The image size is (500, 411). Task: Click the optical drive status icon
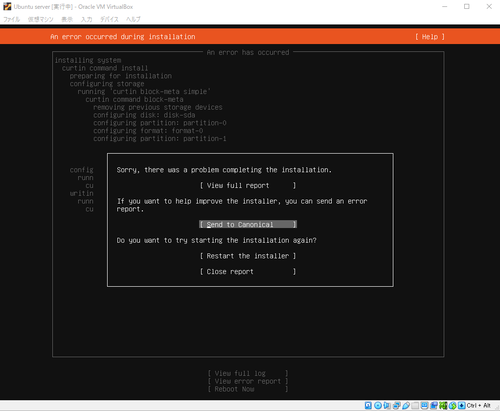378,405
